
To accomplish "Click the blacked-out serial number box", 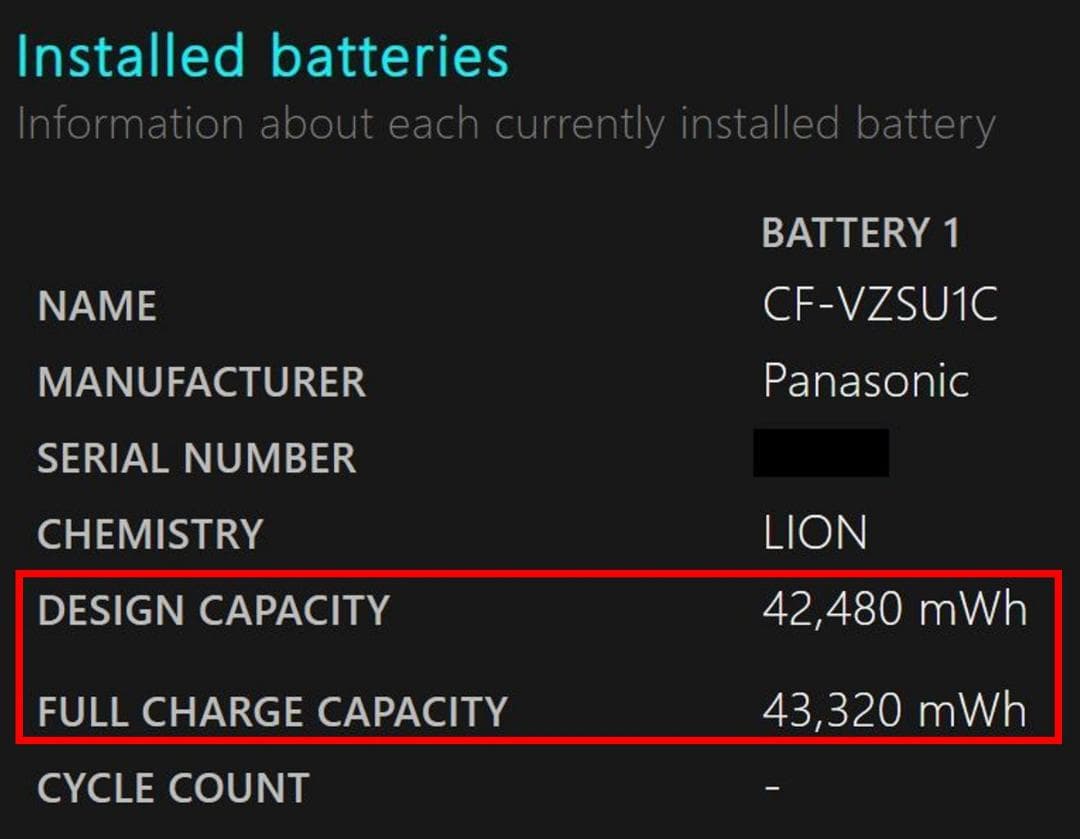I will pos(821,453).
